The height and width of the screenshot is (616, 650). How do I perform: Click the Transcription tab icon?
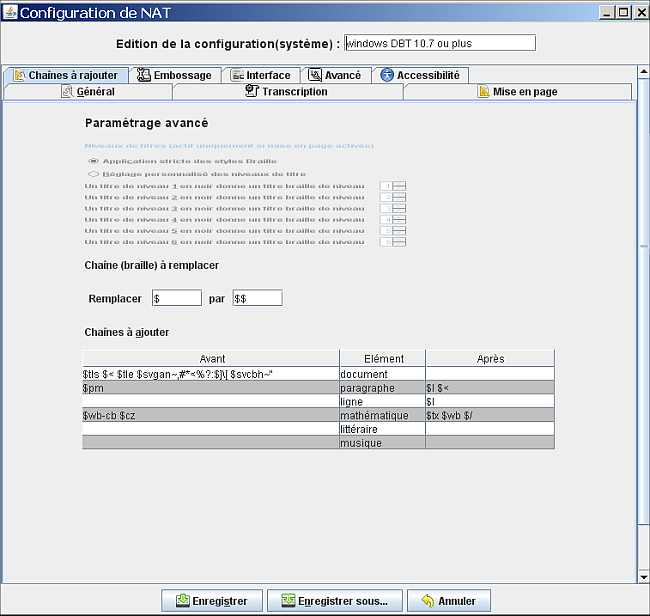tap(252, 91)
